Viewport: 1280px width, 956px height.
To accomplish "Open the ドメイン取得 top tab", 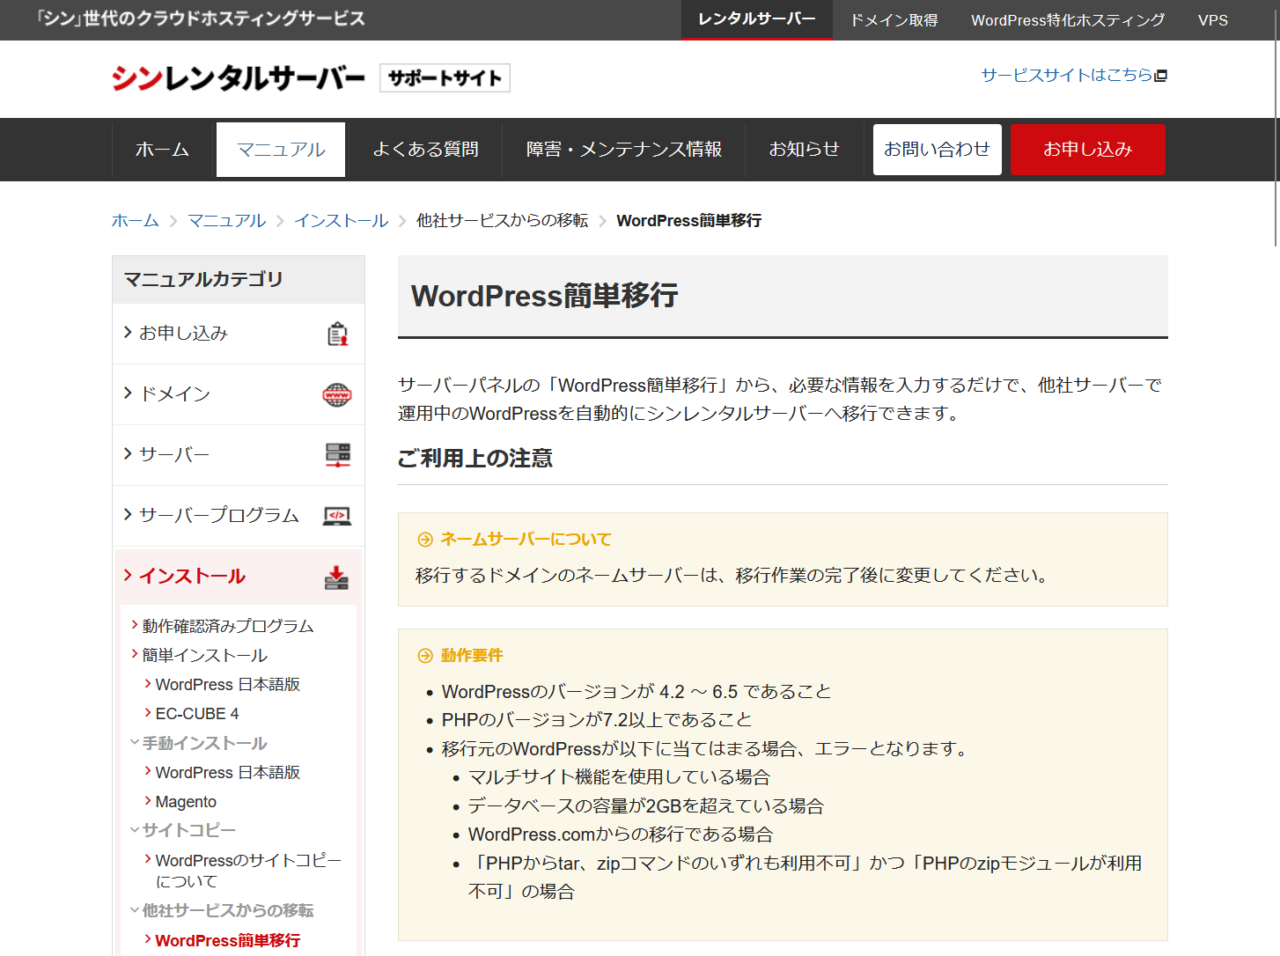I will click(894, 20).
